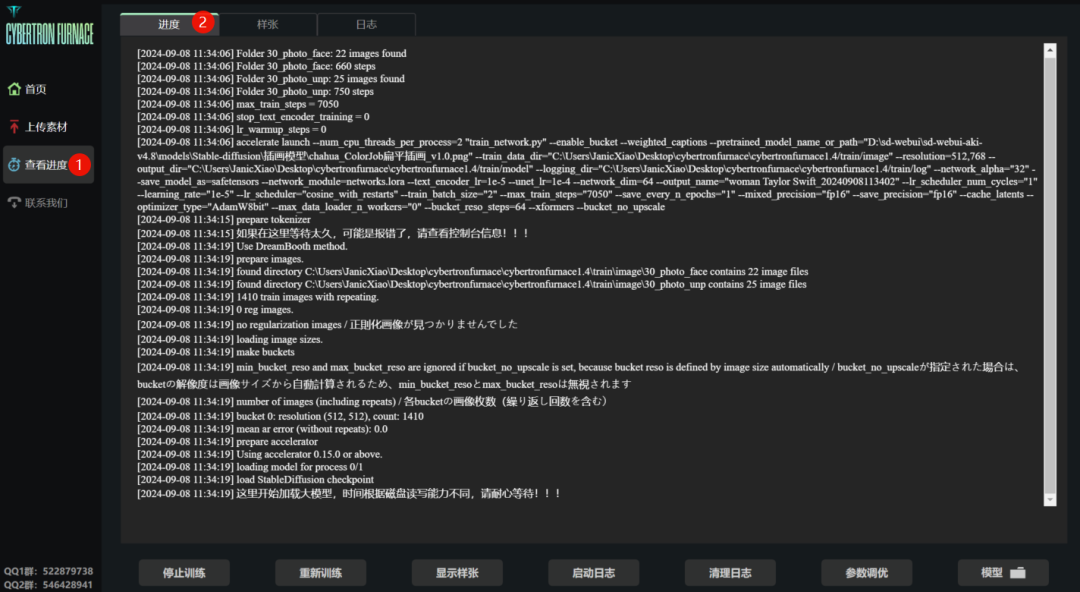The image size is (1080, 592).
Task: Click the phone icon beside 联系我们
Action: (x=14, y=203)
